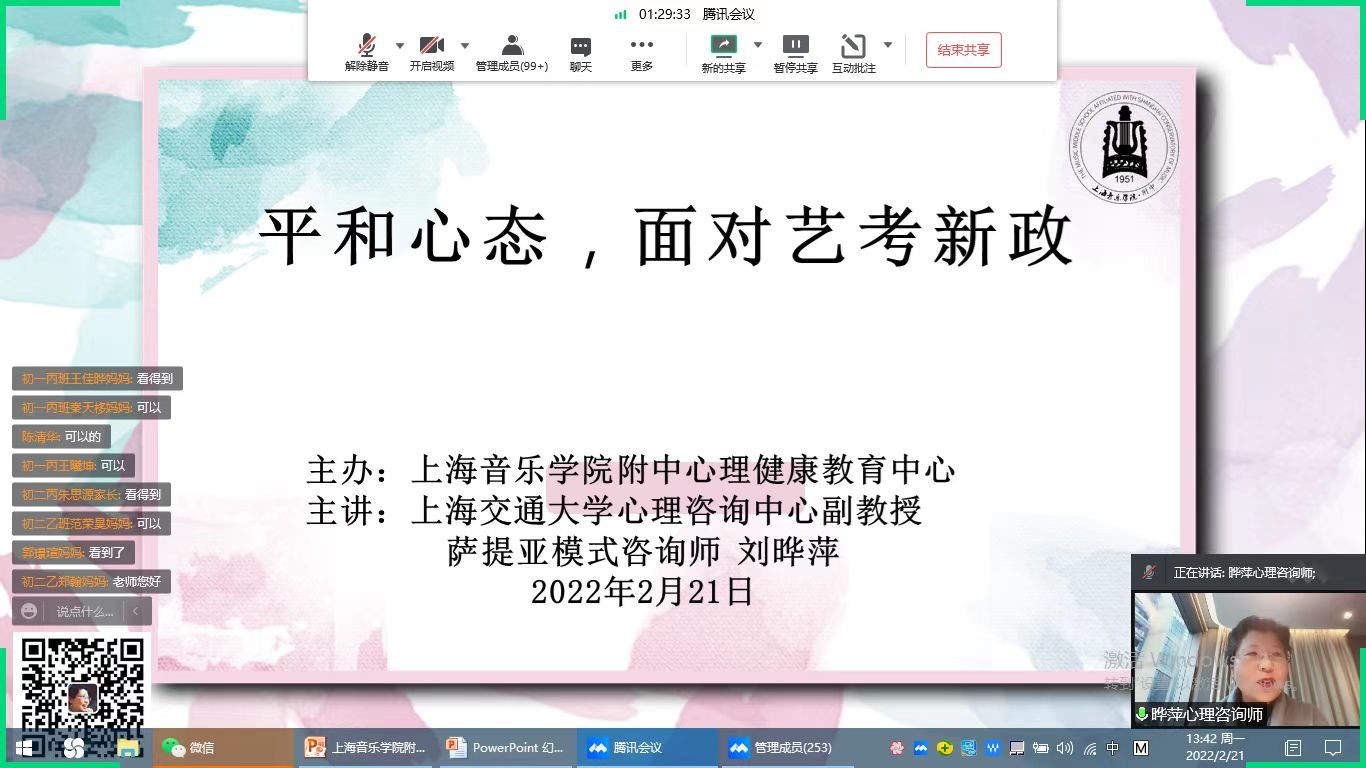This screenshot has width=1366, height=768.
Task: Click 初二乙郑翰妈妈's message 老师您好
Action: pyautogui.click(x=91, y=582)
